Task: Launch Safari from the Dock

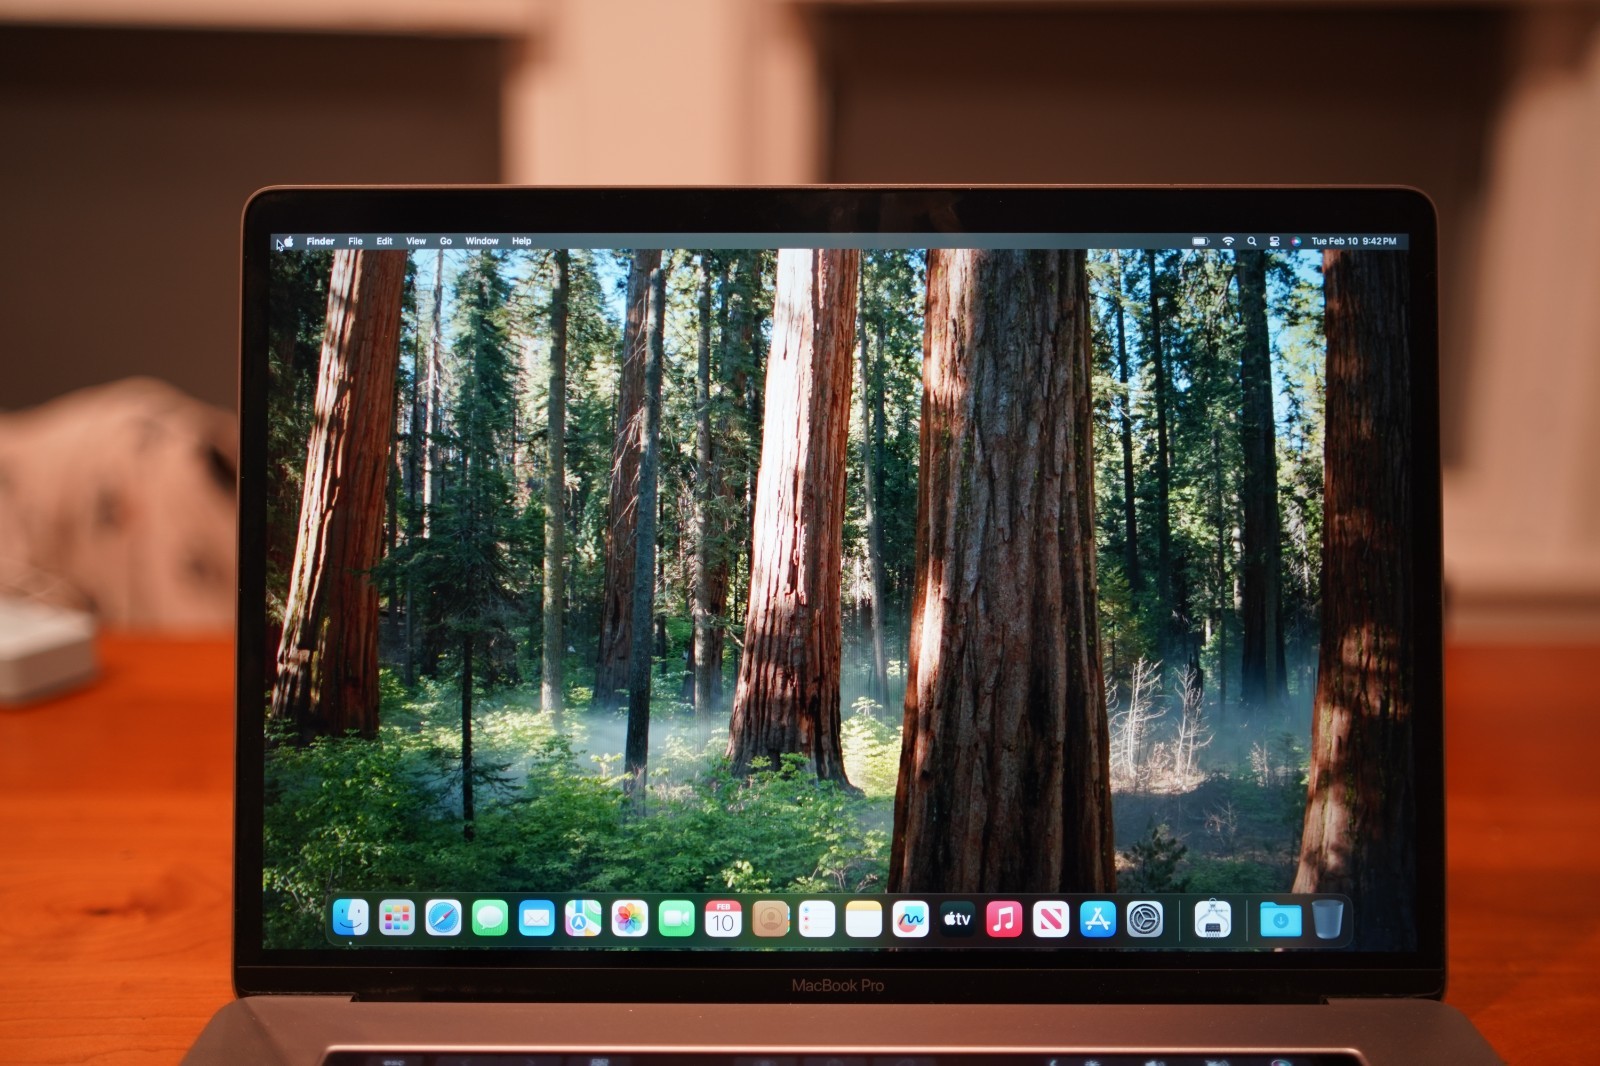Action: 443,918
